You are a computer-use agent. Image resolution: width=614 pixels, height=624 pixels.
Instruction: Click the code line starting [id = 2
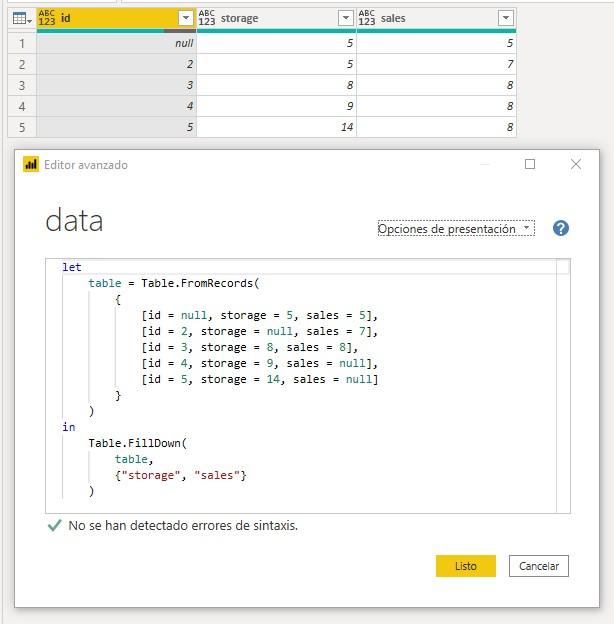tap(259, 332)
